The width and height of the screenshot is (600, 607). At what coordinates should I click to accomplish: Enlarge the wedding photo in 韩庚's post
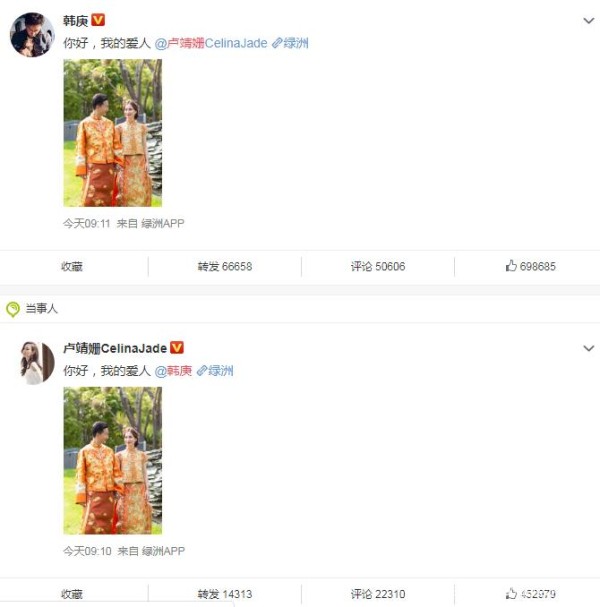pyautogui.click(x=113, y=133)
